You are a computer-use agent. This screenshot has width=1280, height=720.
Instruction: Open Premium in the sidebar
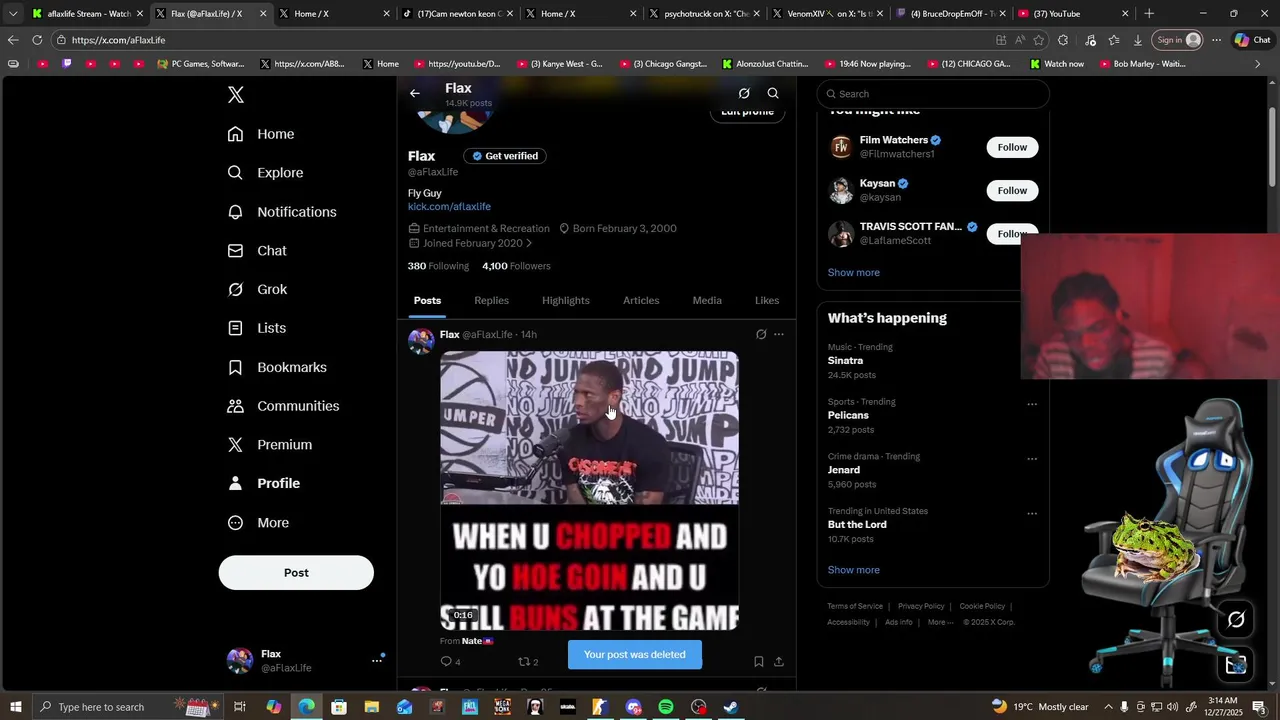(x=270, y=445)
